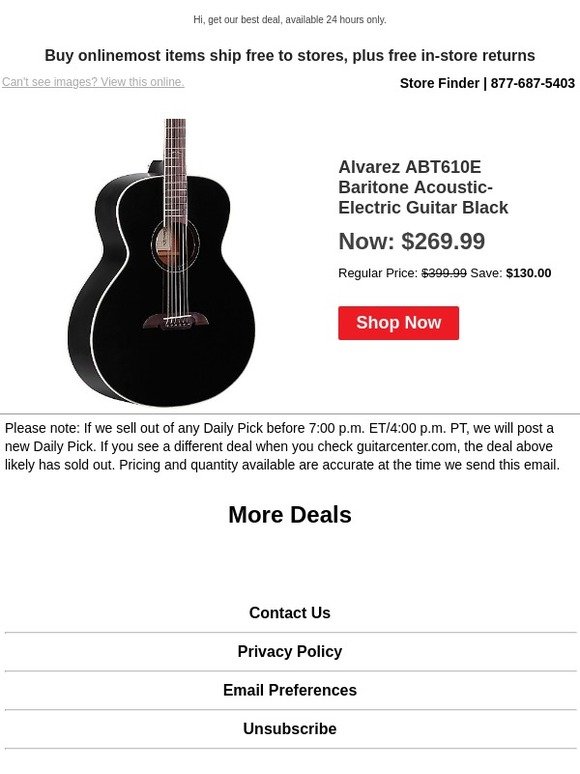Click the red Shop Now button

tap(398, 323)
